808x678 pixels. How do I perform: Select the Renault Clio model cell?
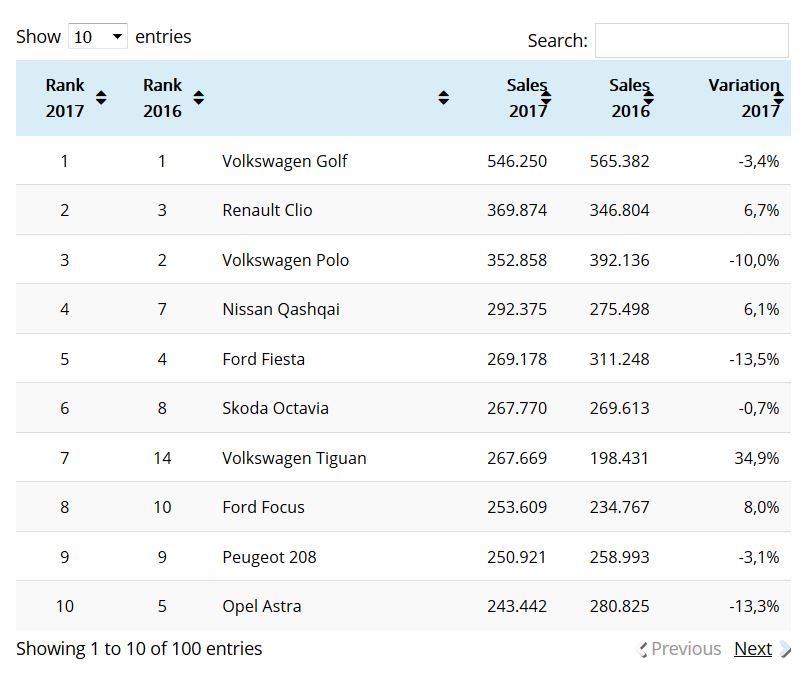[267, 210]
